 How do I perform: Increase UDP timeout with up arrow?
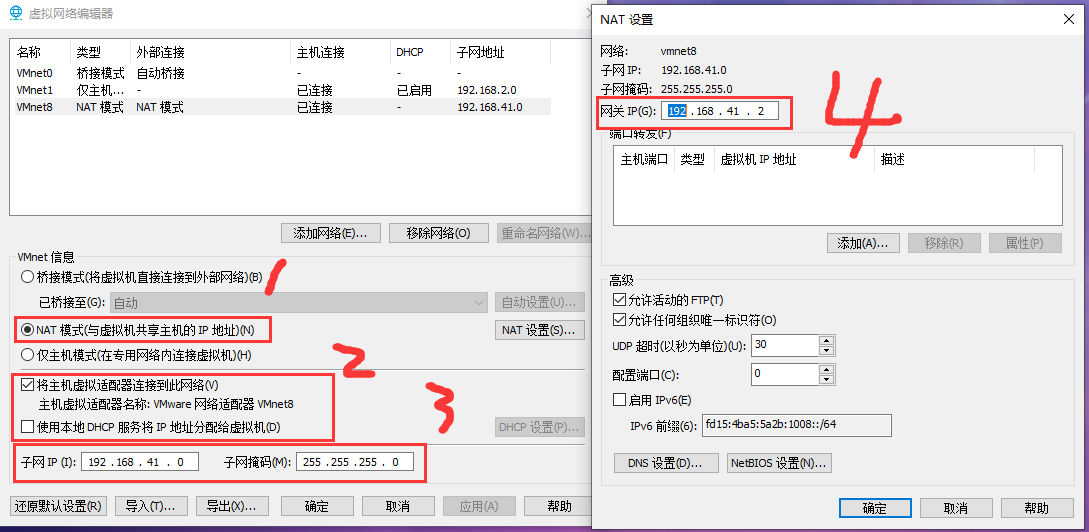[x=826, y=340]
